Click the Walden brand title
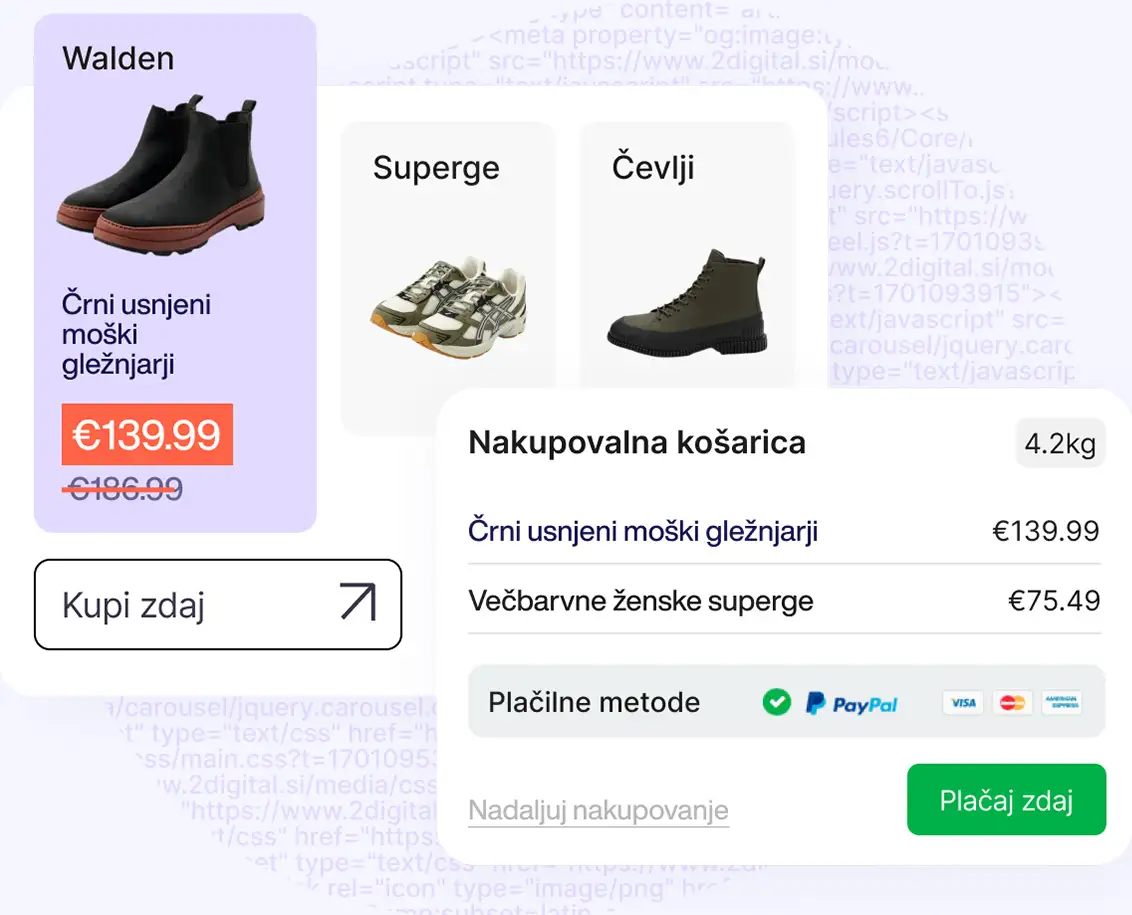Image resolution: width=1132 pixels, height=915 pixels. tap(118, 58)
